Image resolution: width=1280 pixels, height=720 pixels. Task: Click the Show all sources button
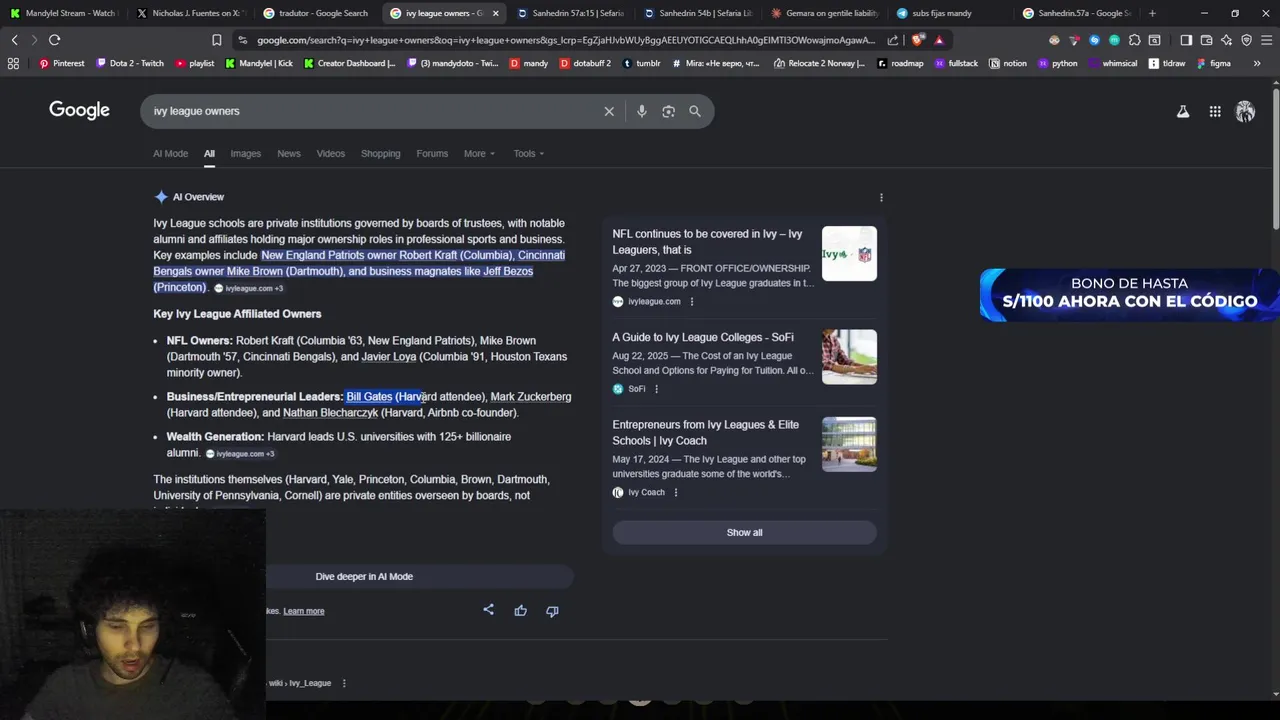(x=744, y=533)
